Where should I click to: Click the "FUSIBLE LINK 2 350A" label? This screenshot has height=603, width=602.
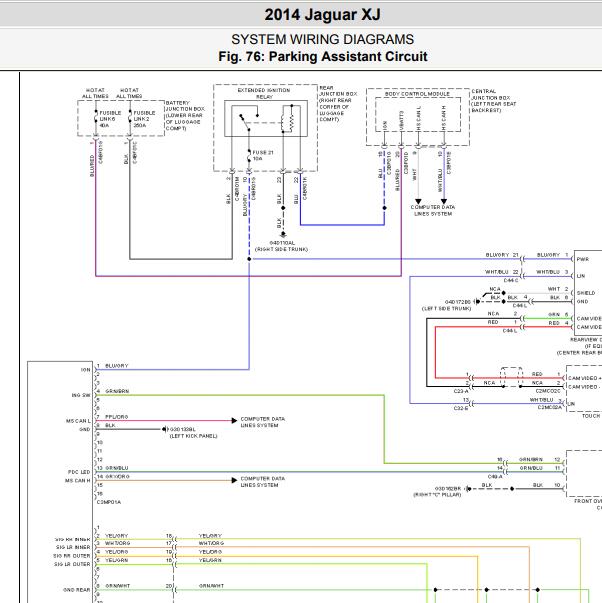144,119
